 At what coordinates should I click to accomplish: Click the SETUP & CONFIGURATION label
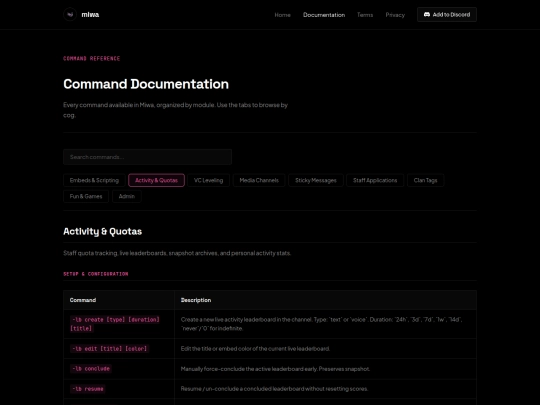96,274
